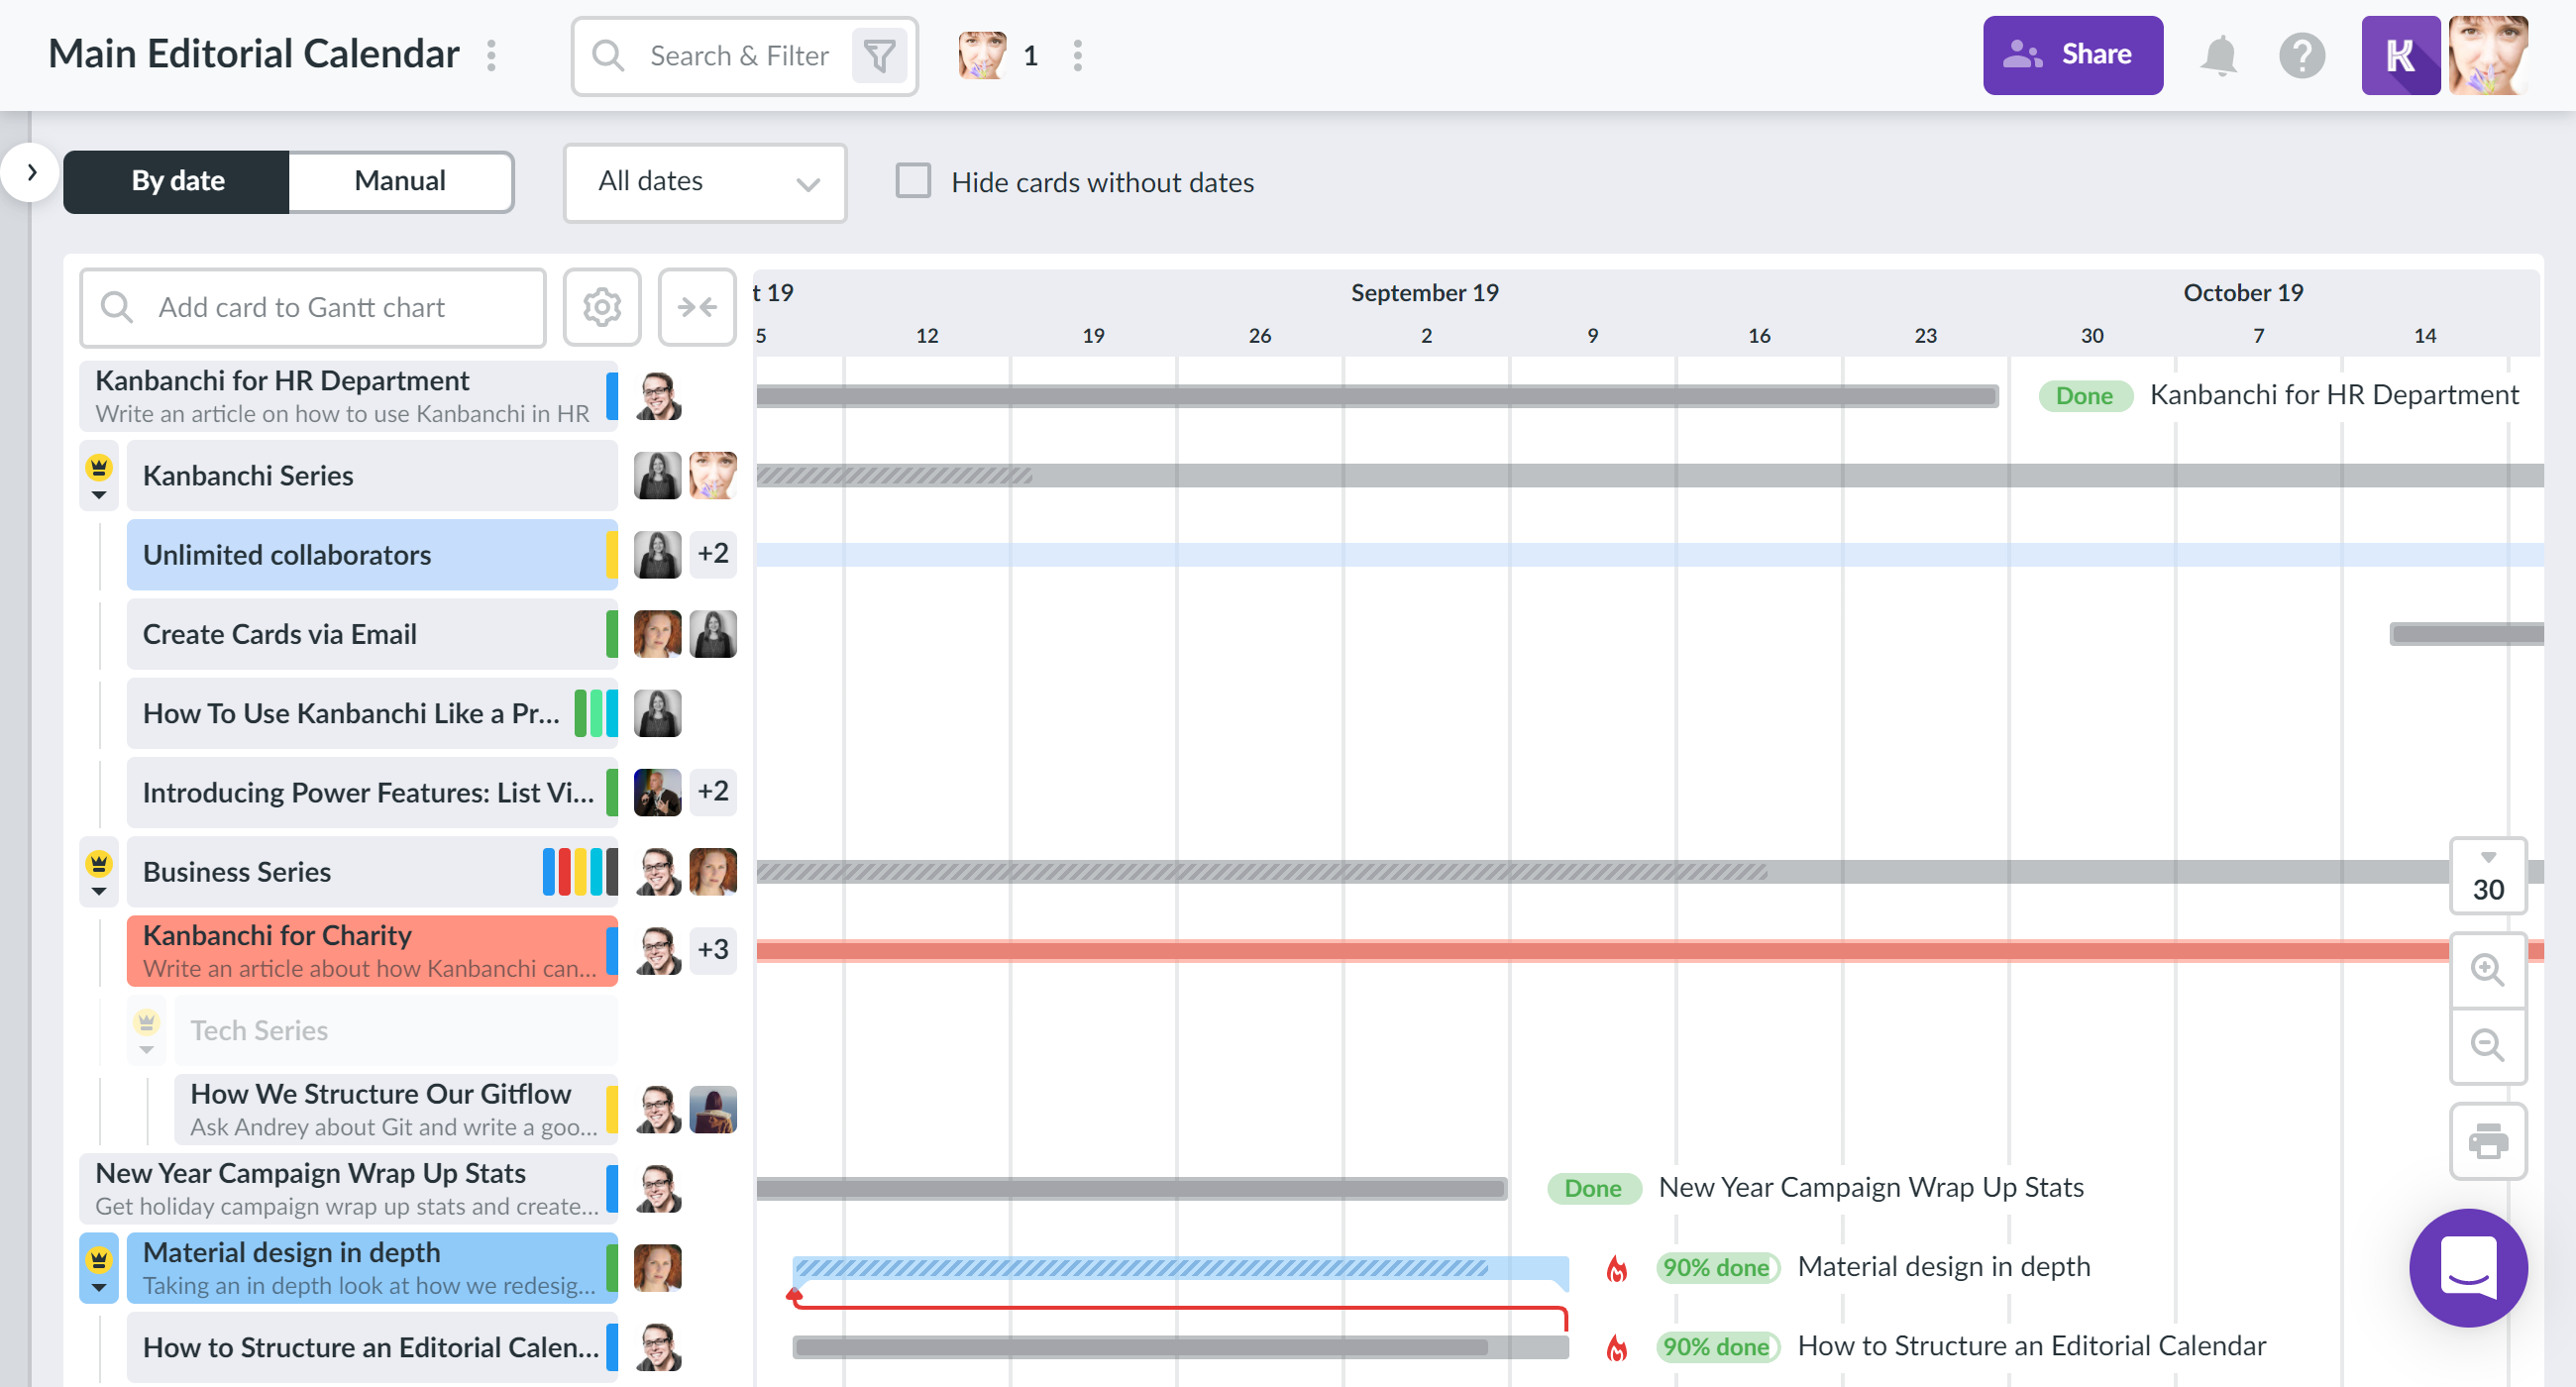Click the crown icon on Material design in depth
2576x1387 pixels.
click(99, 1258)
